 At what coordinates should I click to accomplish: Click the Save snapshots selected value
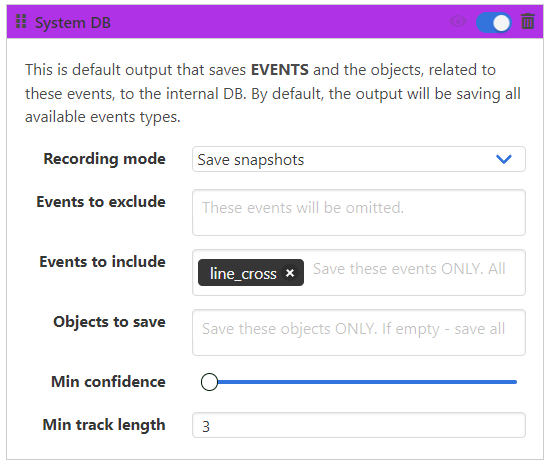(251, 160)
